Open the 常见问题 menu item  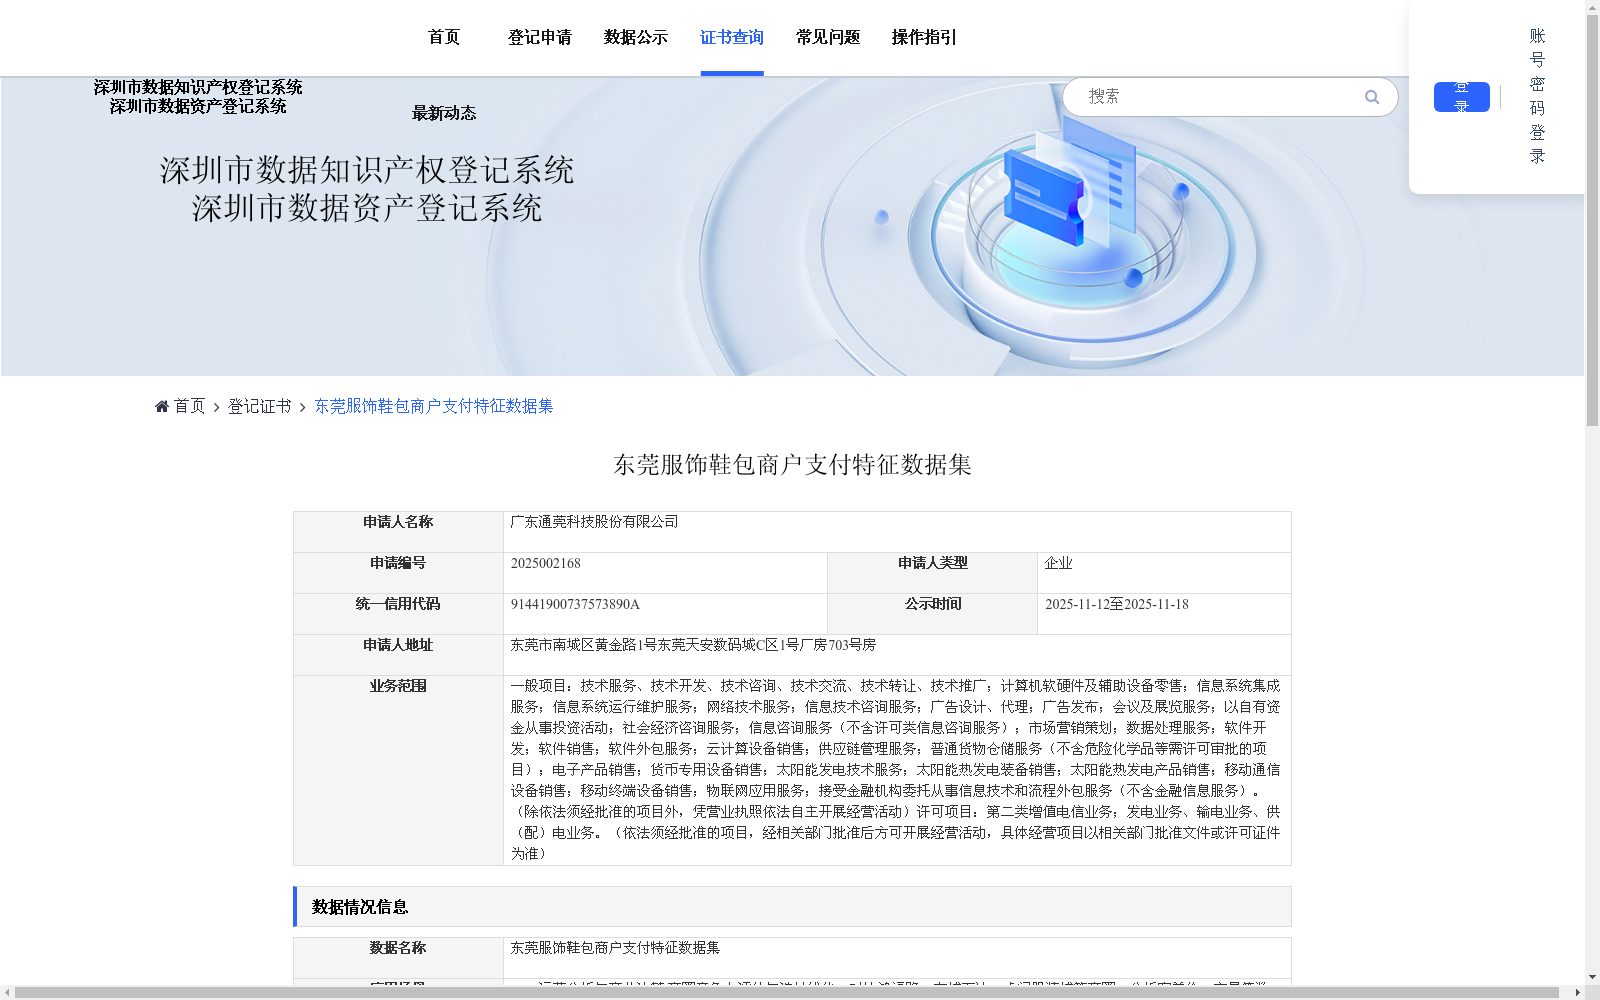pos(826,37)
